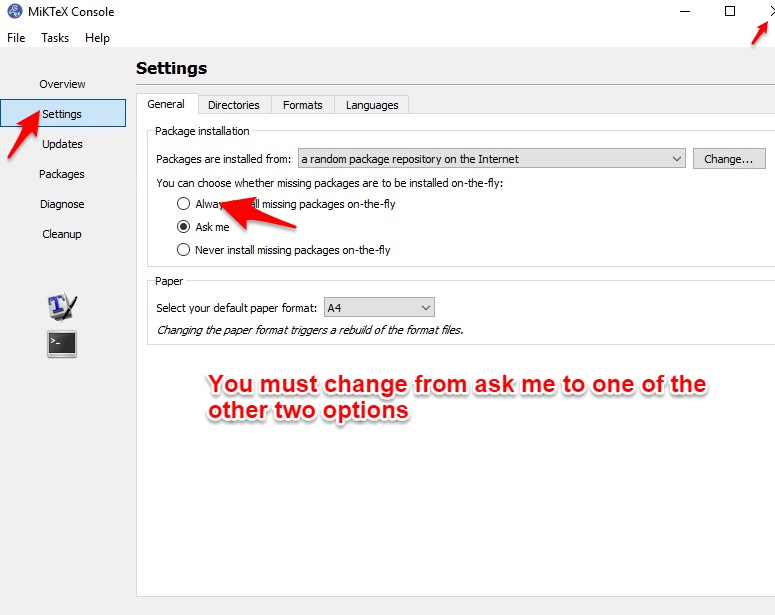The width and height of the screenshot is (775, 615).
Task: Select the Ask me radio button
Action: 183,227
